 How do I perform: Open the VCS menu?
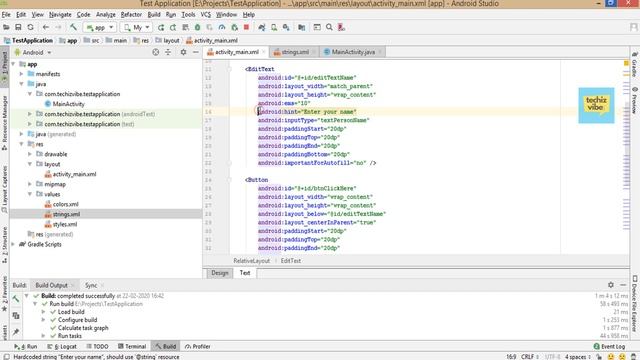[x=206, y=14]
